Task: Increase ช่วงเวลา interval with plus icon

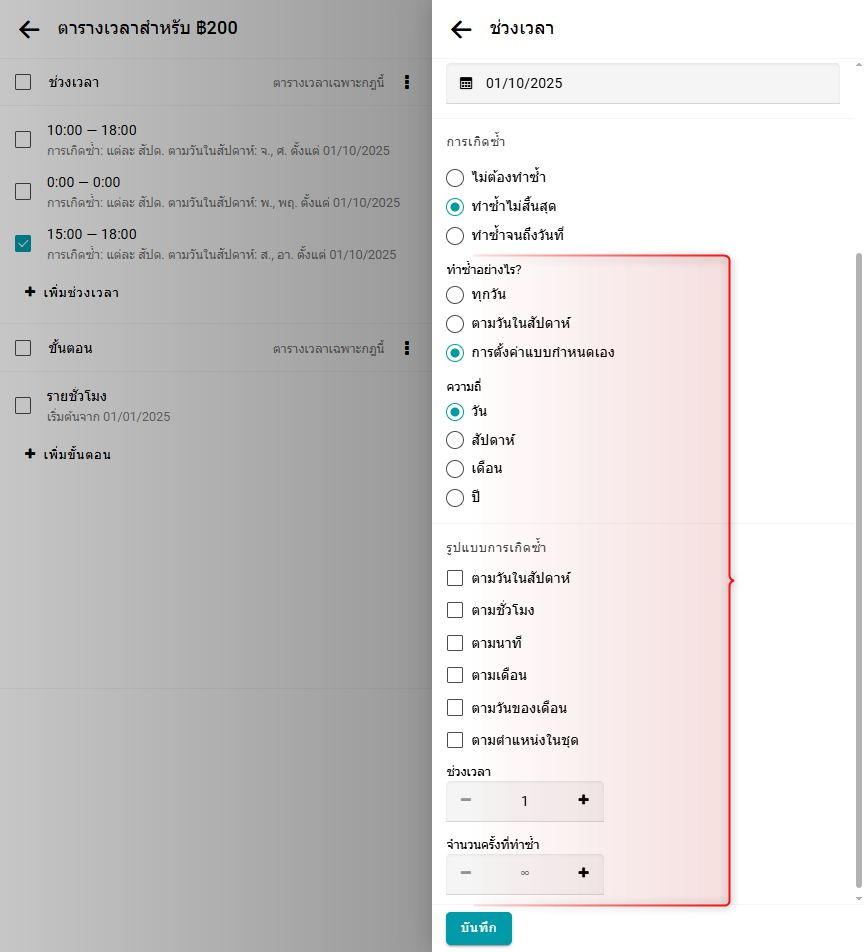Action: [x=583, y=800]
